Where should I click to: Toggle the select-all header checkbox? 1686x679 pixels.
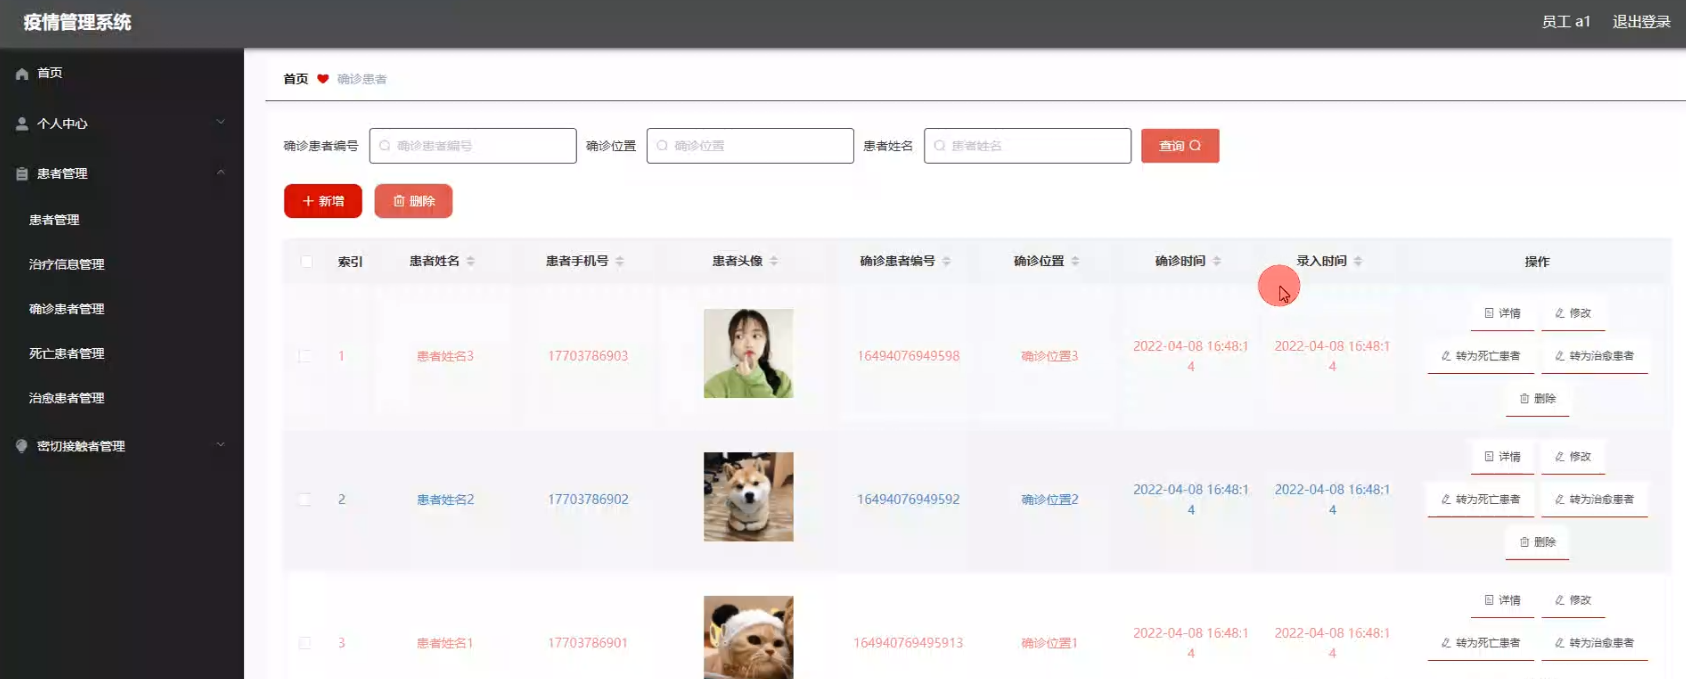click(306, 262)
